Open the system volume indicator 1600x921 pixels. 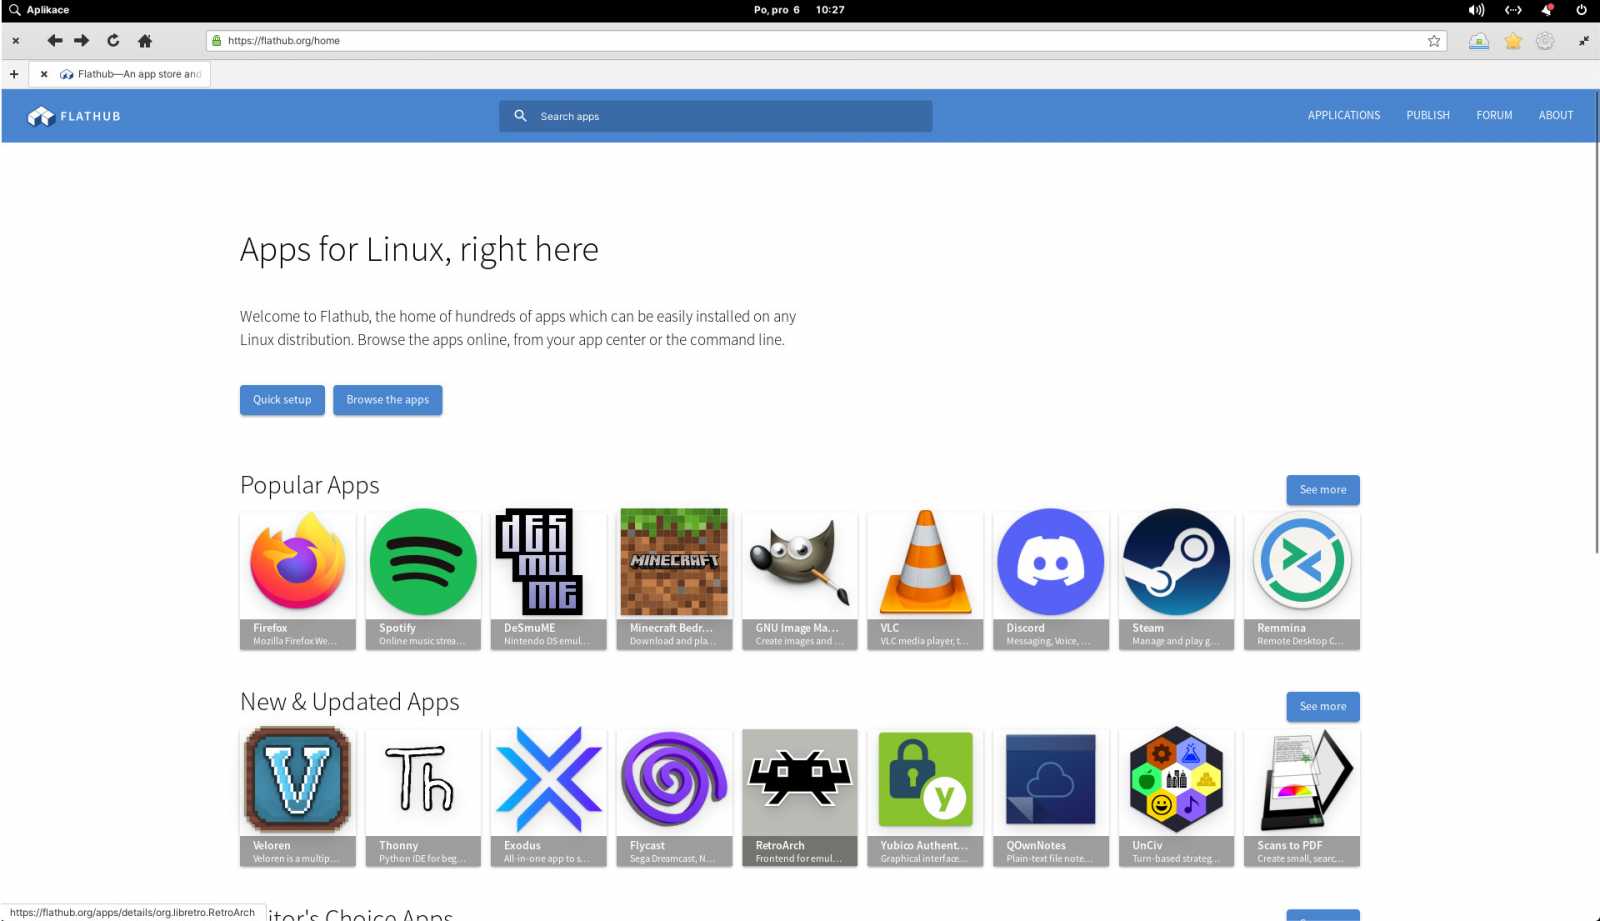pyautogui.click(x=1476, y=10)
